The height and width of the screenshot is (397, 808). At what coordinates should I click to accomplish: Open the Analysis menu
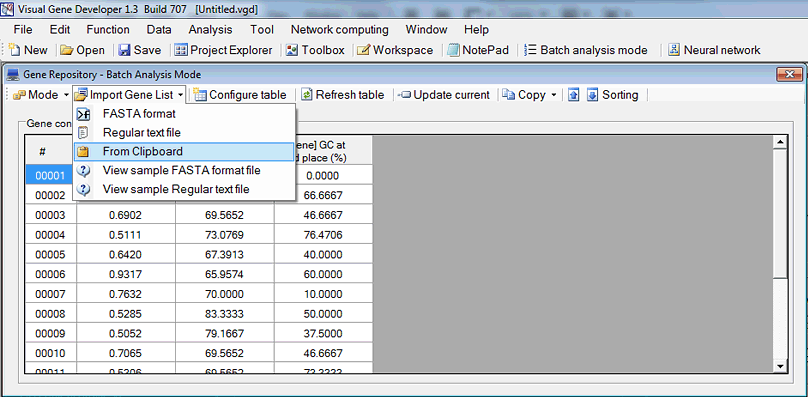point(210,29)
